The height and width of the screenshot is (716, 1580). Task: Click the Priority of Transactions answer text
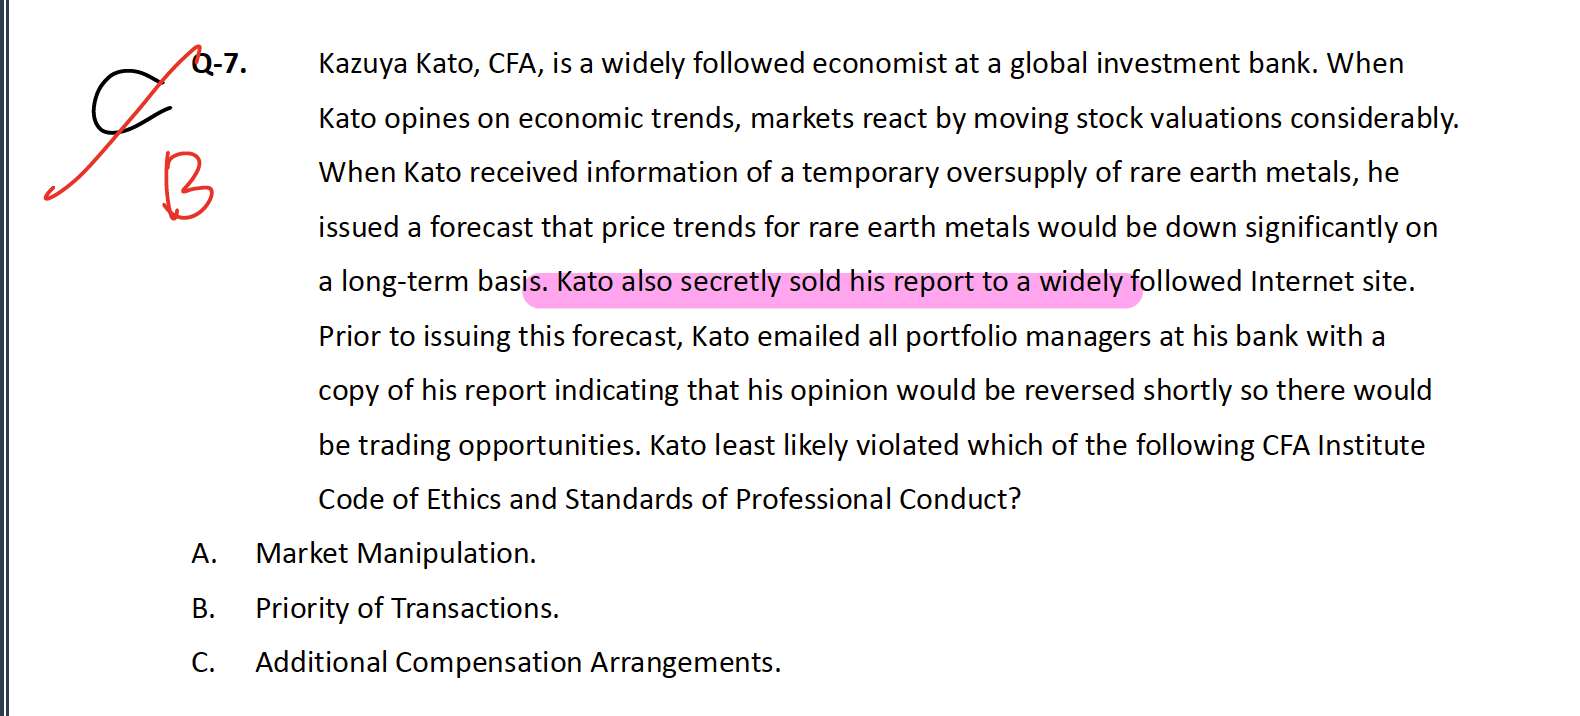[x=407, y=609]
